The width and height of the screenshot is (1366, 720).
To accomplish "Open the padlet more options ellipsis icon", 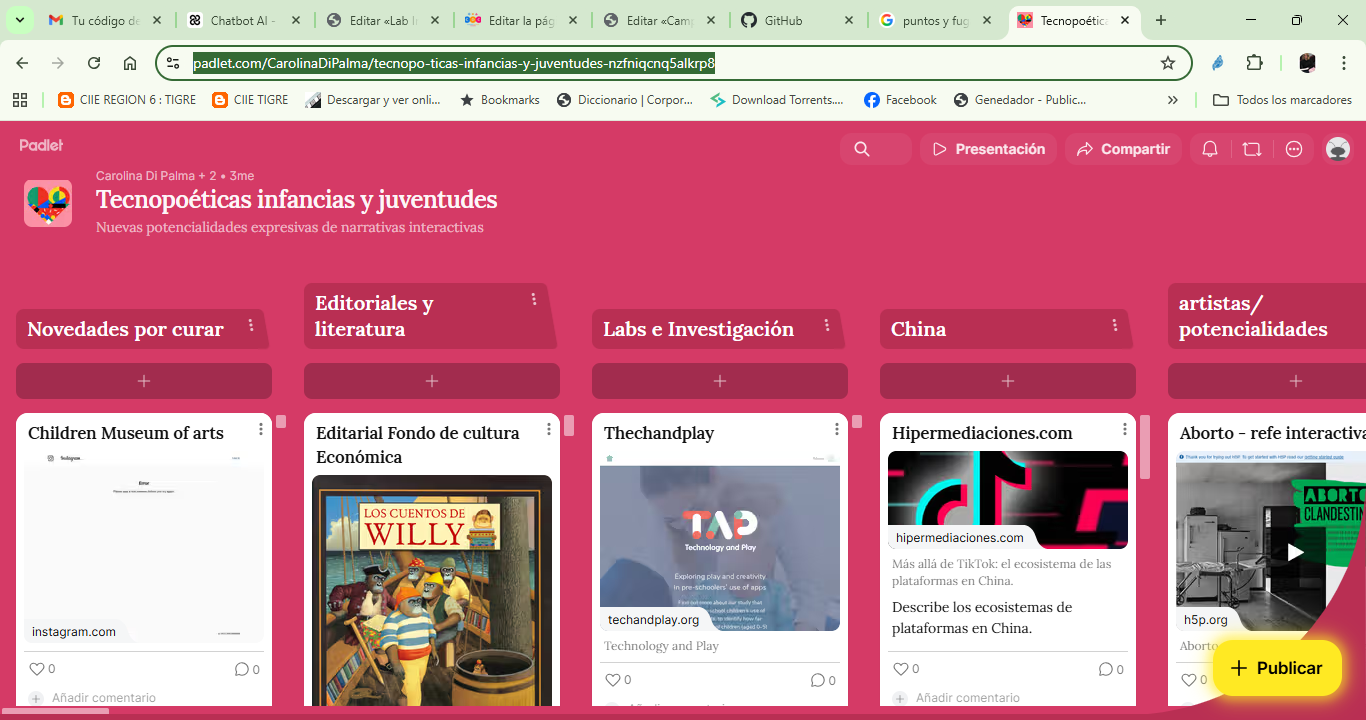I will pyautogui.click(x=1294, y=148).
